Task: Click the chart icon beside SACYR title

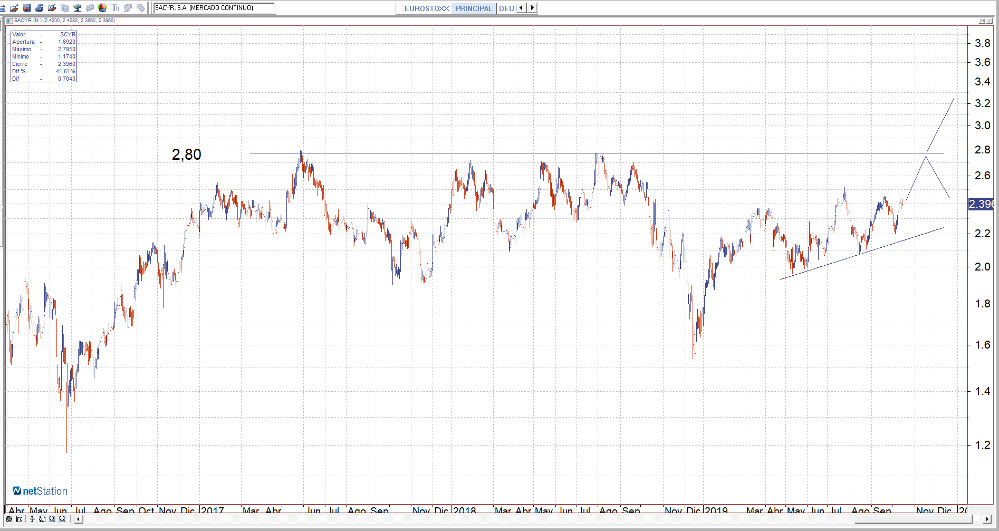Action: tap(10, 19)
